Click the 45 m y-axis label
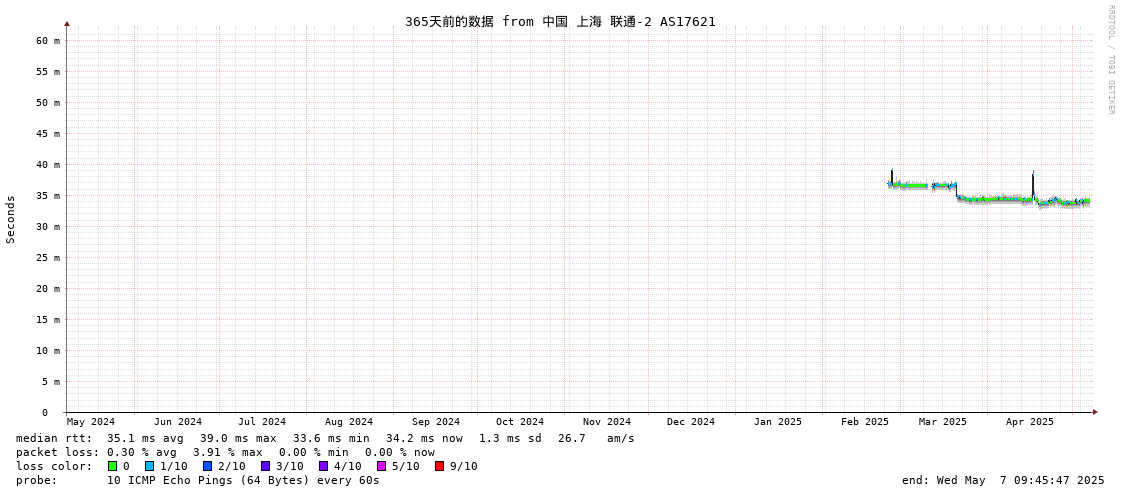 (48, 134)
